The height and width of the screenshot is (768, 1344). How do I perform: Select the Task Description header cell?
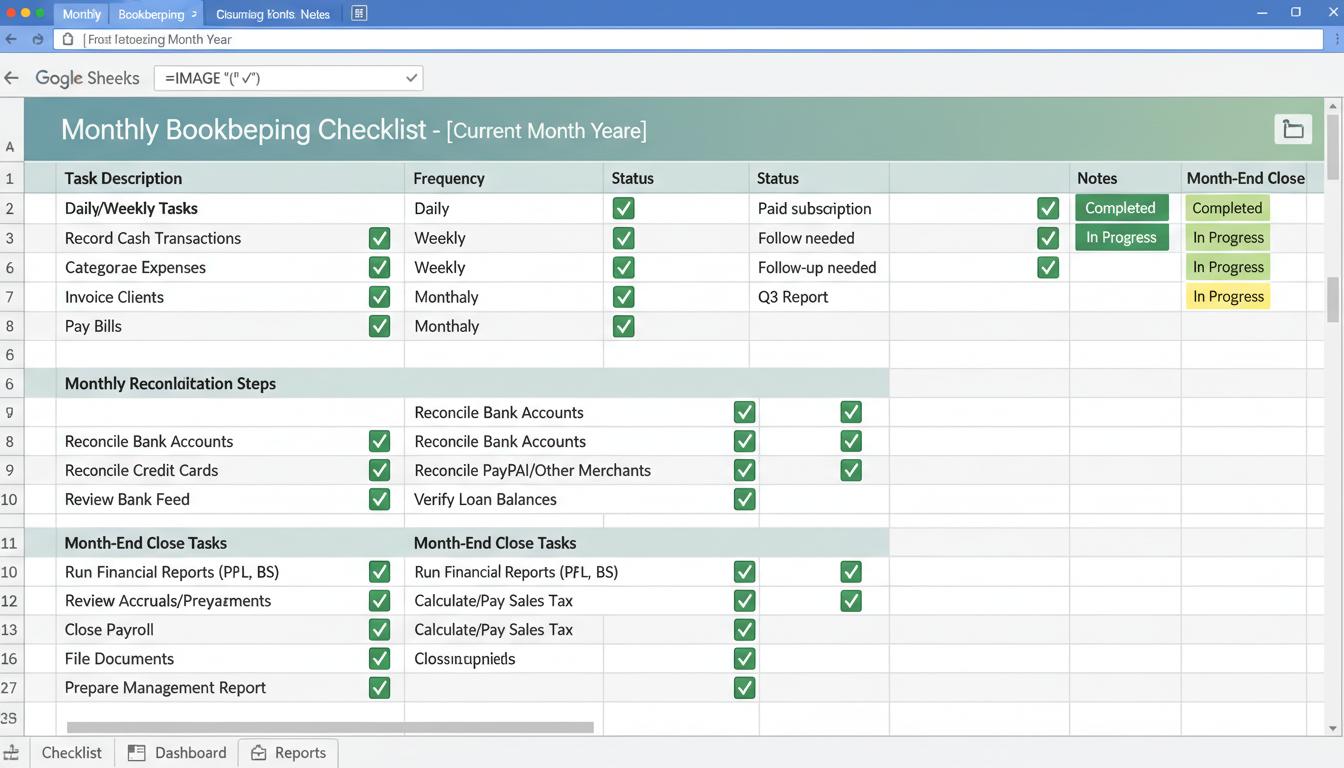230,178
